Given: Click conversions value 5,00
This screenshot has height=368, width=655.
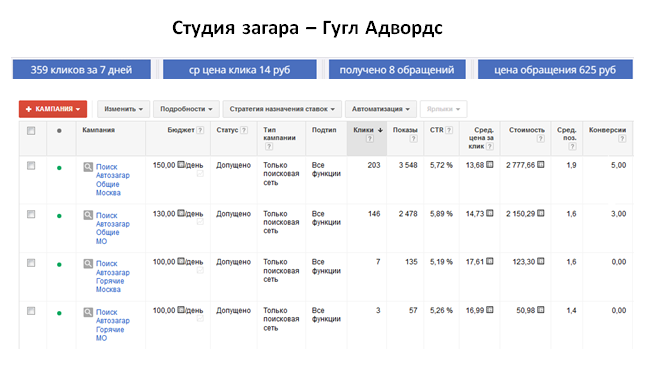Looking at the screenshot, I should tap(619, 165).
